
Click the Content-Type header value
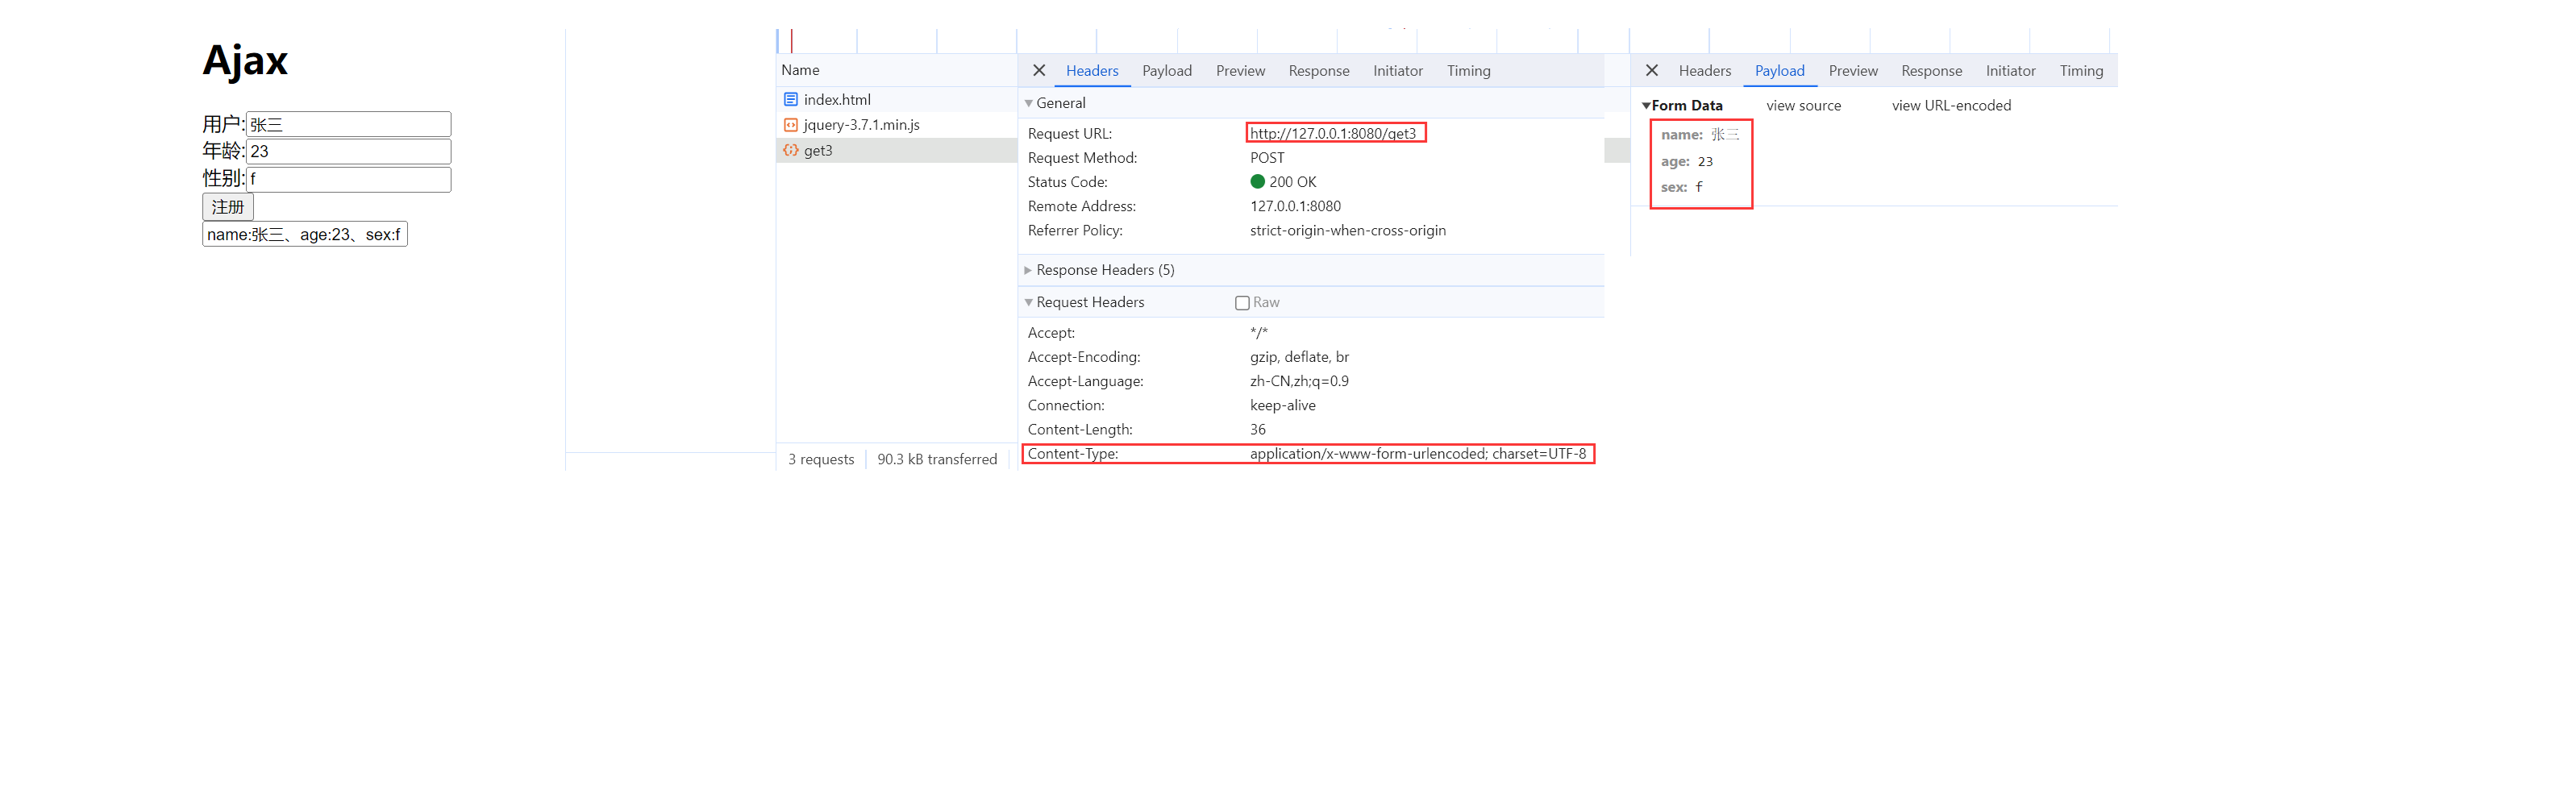tap(1417, 454)
